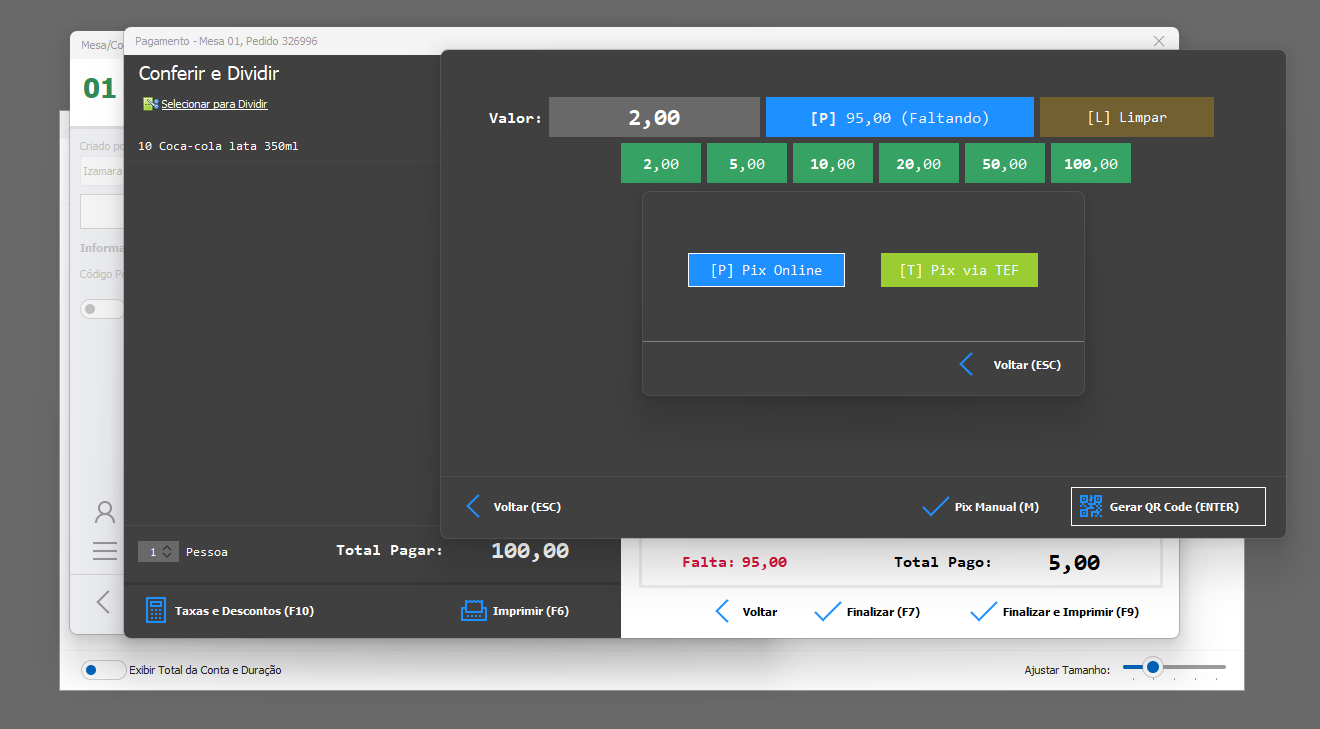The height and width of the screenshot is (729, 1320).
Task: Adjust the Pessoa count stepper arrows
Action: [x=167, y=552]
